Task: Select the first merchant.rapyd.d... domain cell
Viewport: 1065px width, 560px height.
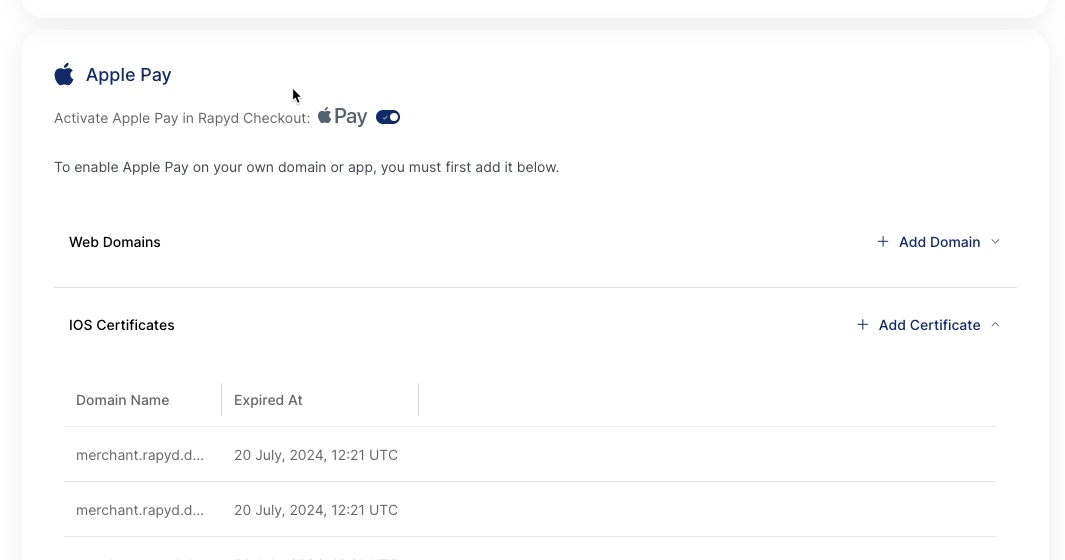Action: 139,455
